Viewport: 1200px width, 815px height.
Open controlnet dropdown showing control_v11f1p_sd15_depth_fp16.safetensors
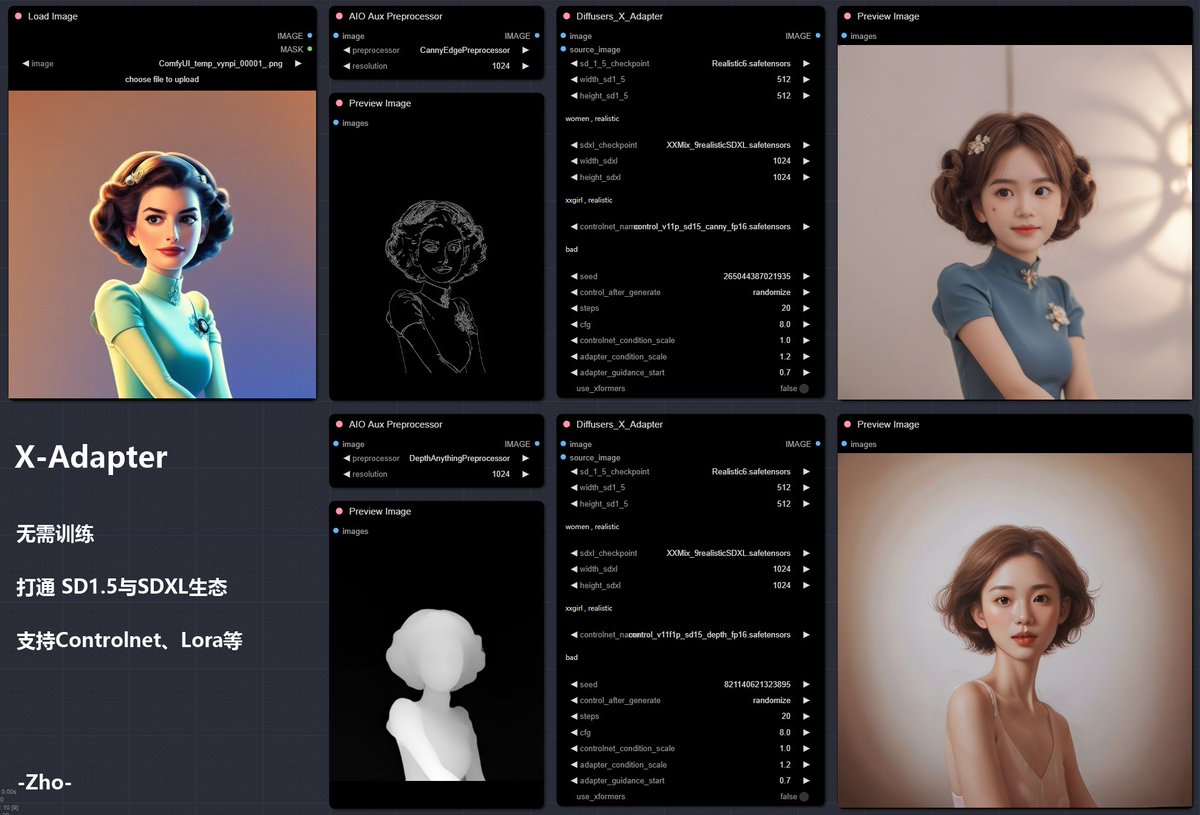690,635
